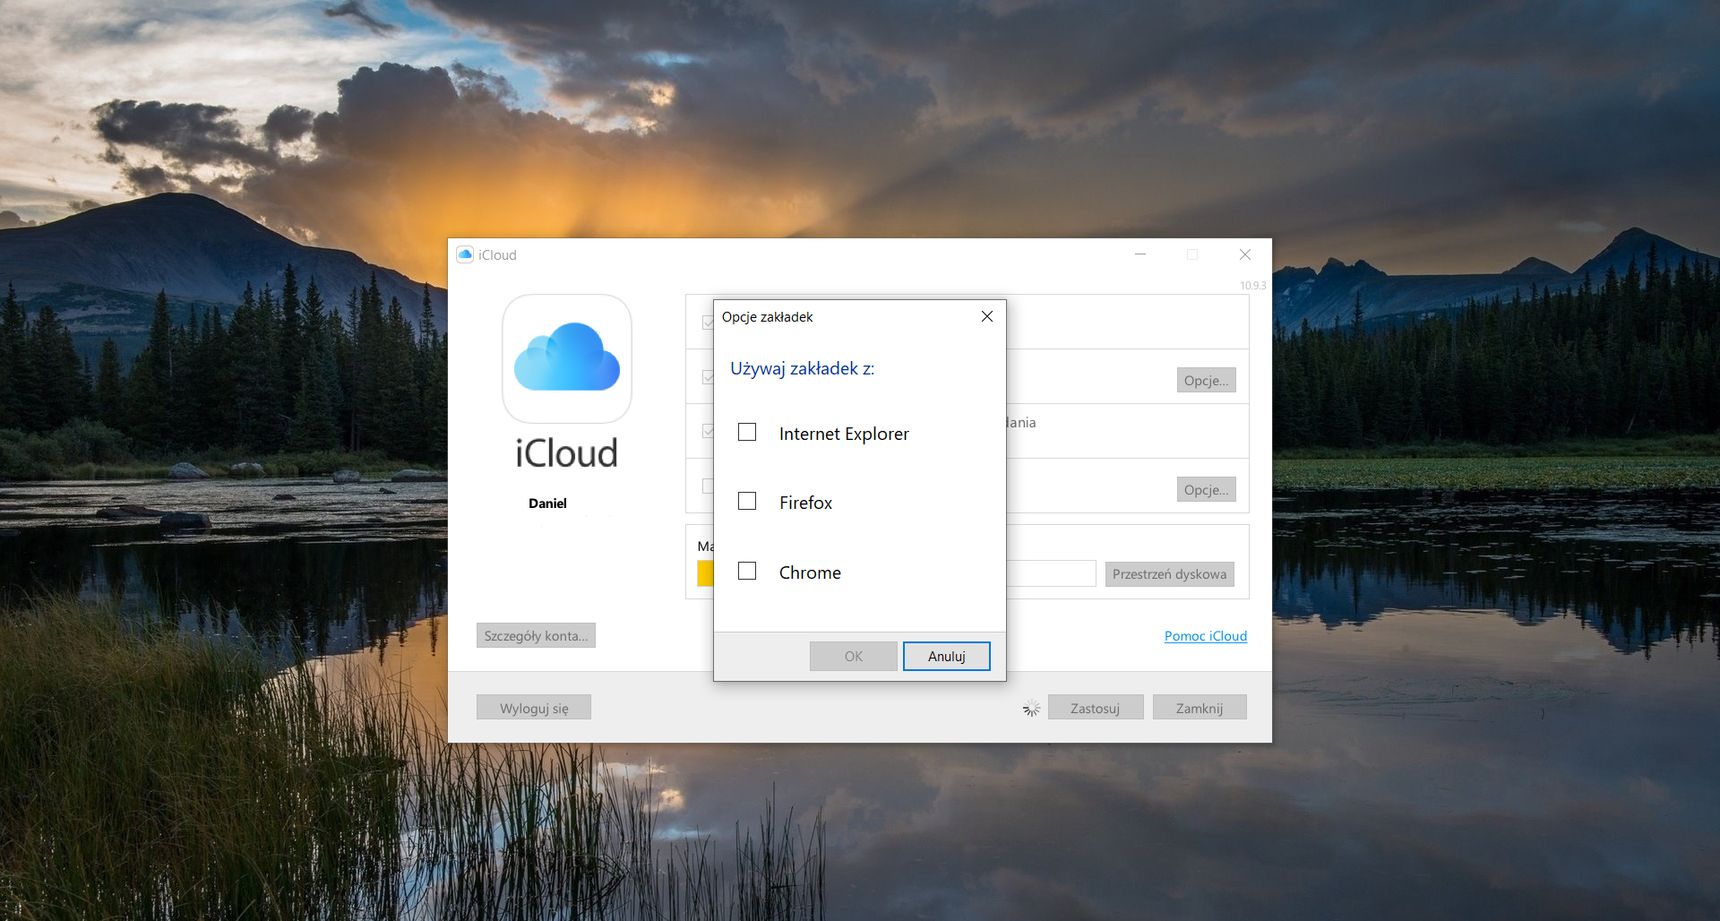Enable Internet Explorer bookmarks checkbox
The width and height of the screenshot is (1720, 921).
[x=747, y=432]
